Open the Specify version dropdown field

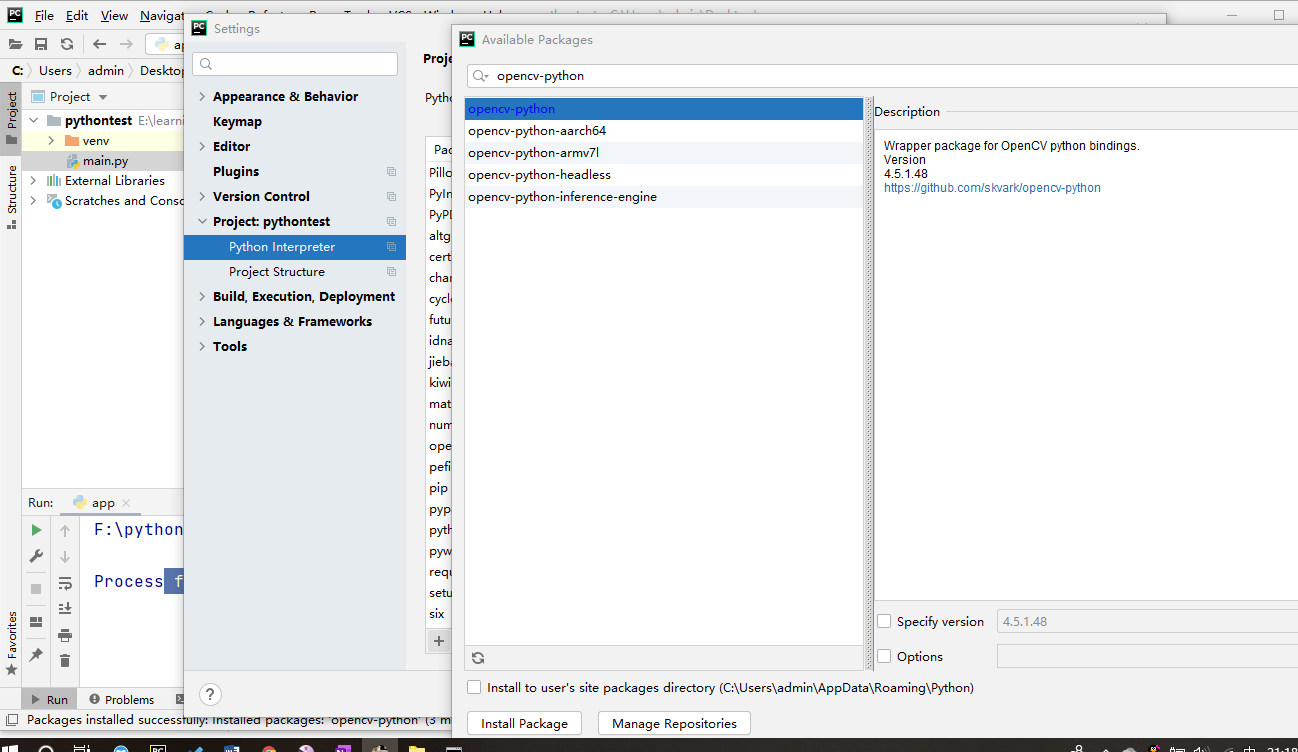pyautogui.click(x=1147, y=621)
